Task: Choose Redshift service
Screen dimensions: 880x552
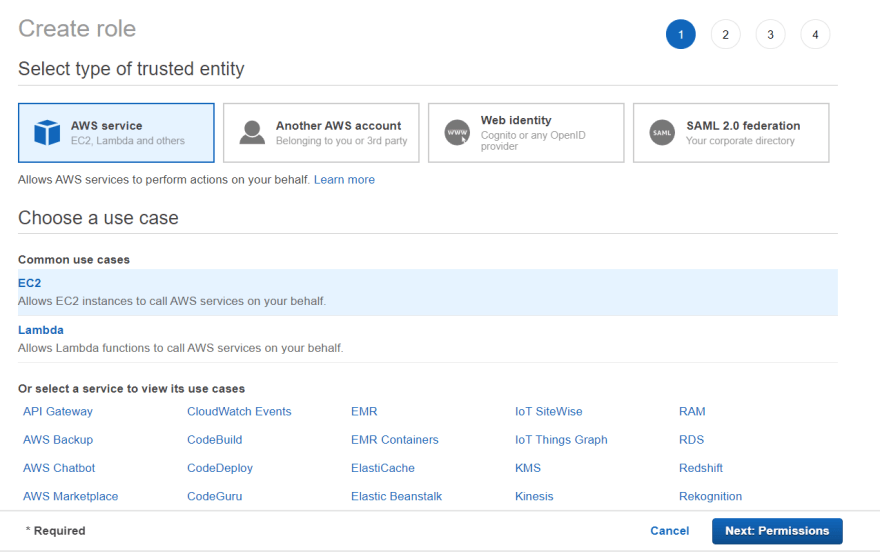Action: (x=700, y=468)
